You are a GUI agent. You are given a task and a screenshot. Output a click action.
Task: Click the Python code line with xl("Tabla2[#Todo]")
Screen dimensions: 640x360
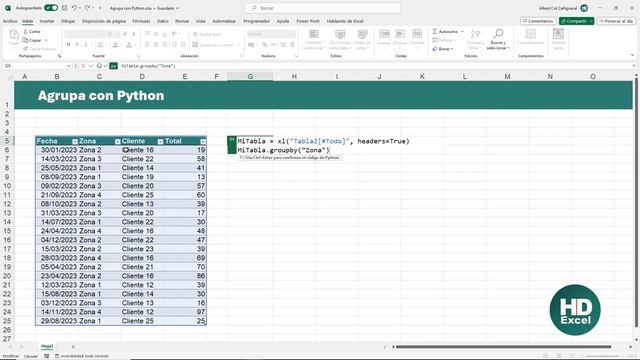pos(323,141)
